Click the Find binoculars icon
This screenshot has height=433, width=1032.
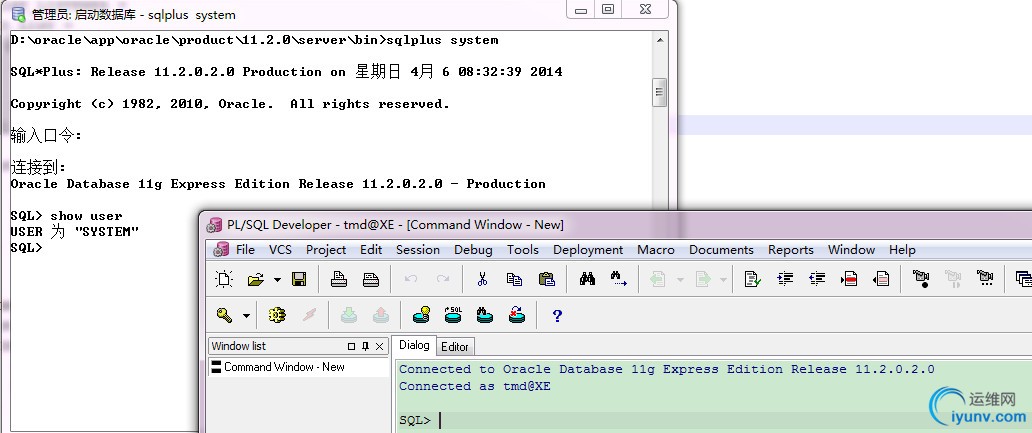click(587, 279)
